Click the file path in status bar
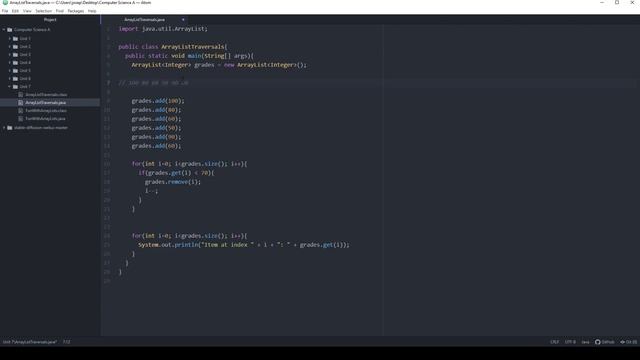The image size is (640, 360). tap(30, 342)
